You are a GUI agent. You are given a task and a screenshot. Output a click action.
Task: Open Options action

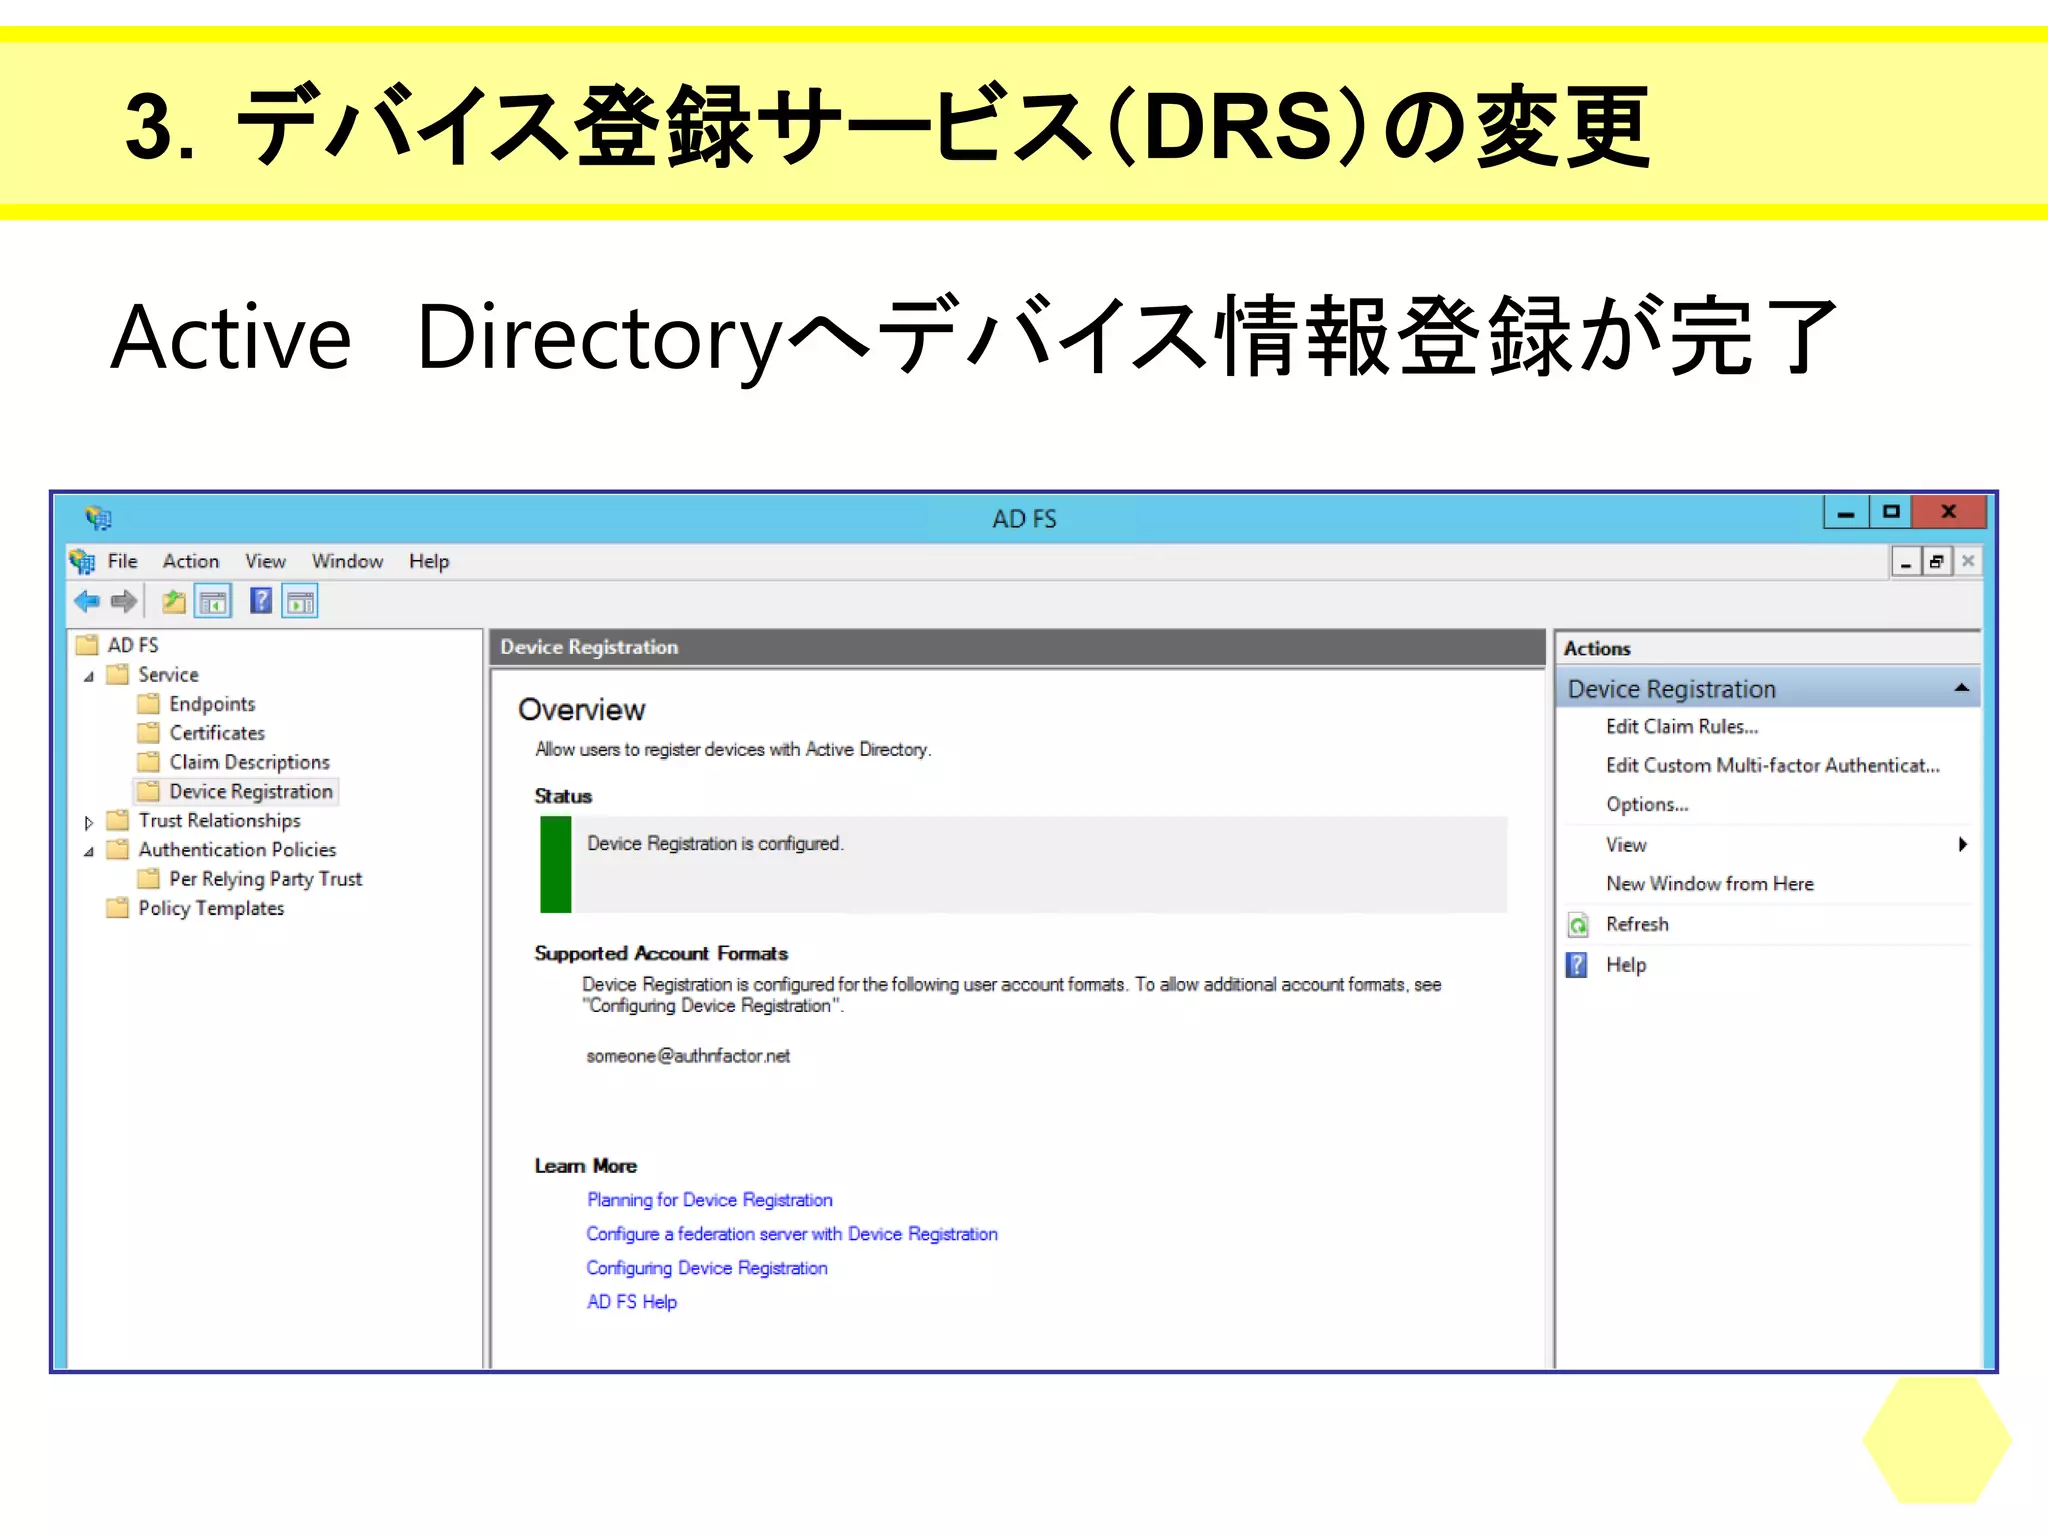(x=1647, y=805)
